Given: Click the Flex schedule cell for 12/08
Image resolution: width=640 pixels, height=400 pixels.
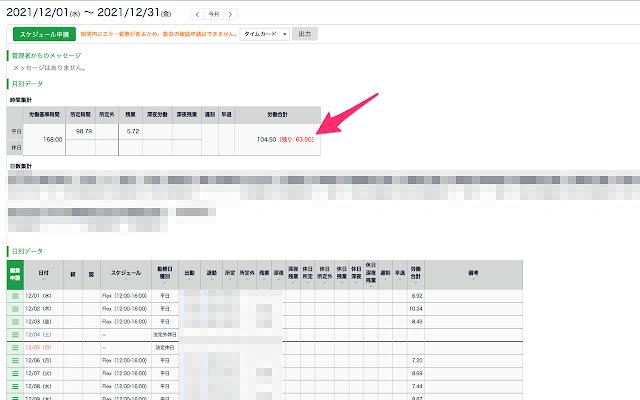Looking at the screenshot, I should [x=126, y=387].
